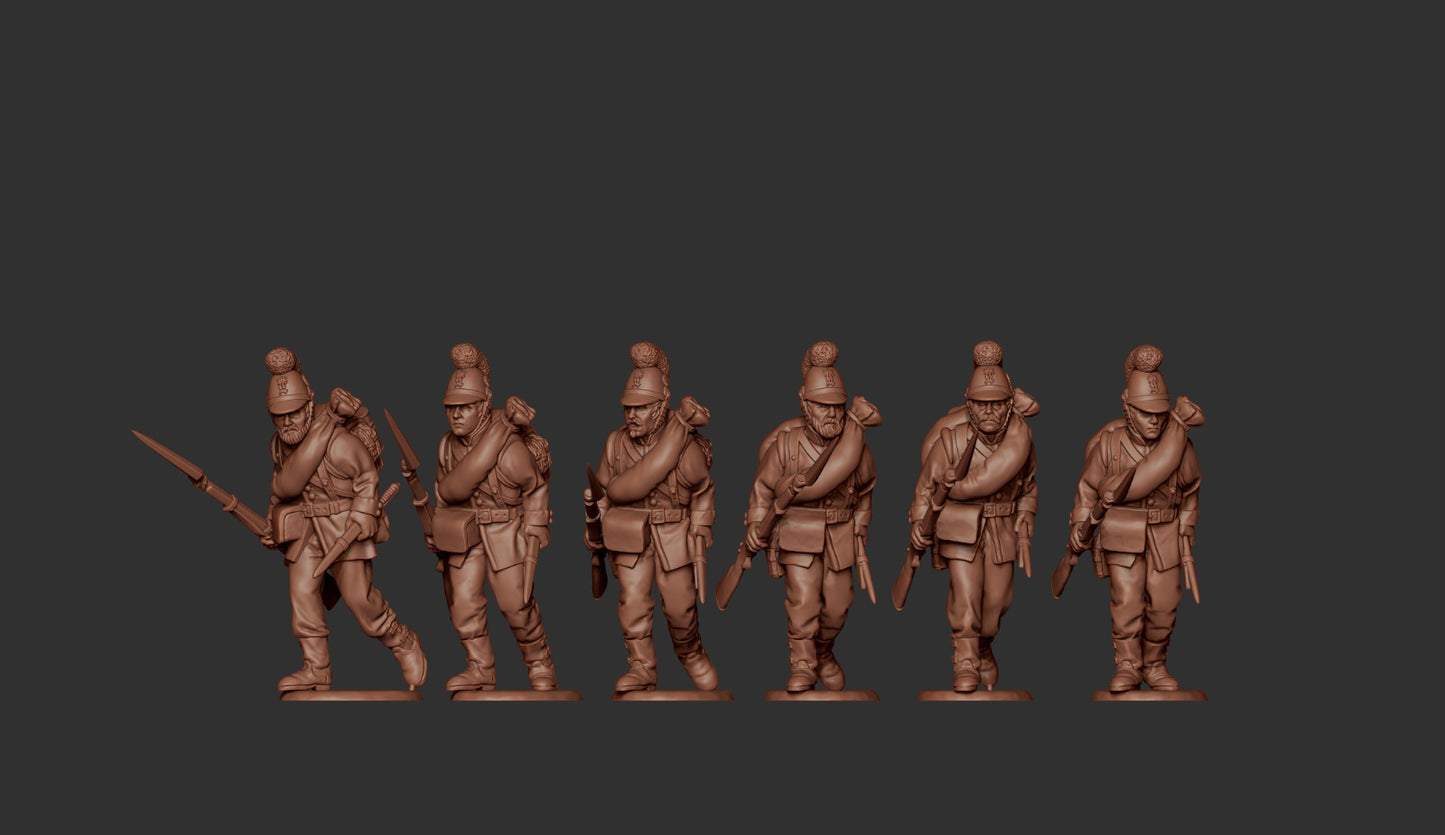Screen dimensions: 1445x835
Task: Click the fifth soldier's shako badge
Action: (x=989, y=378)
